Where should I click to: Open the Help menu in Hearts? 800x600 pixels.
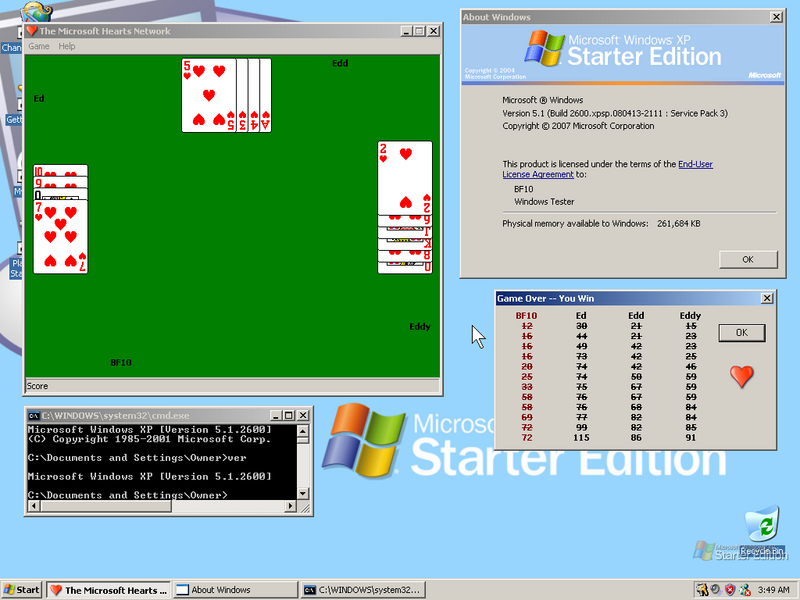tap(66, 46)
